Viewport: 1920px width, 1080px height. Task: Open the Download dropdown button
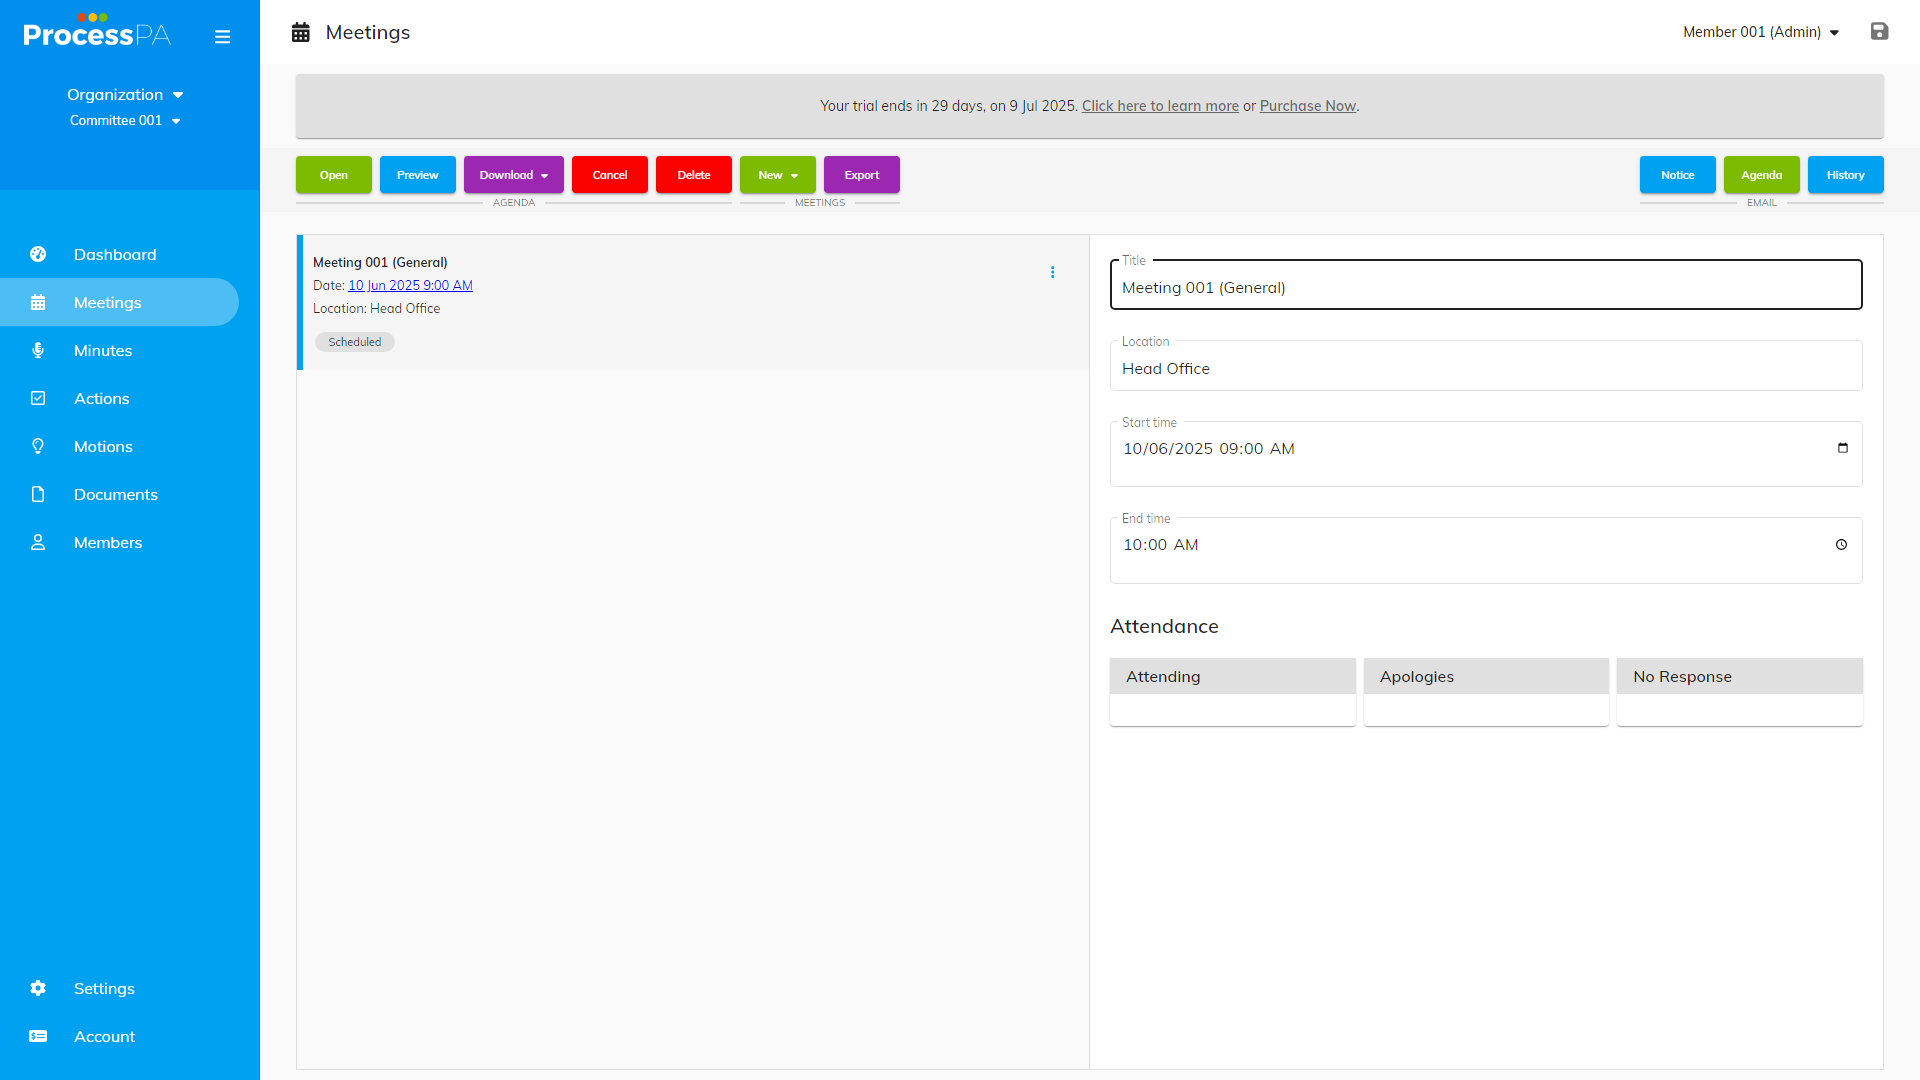(x=513, y=175)
